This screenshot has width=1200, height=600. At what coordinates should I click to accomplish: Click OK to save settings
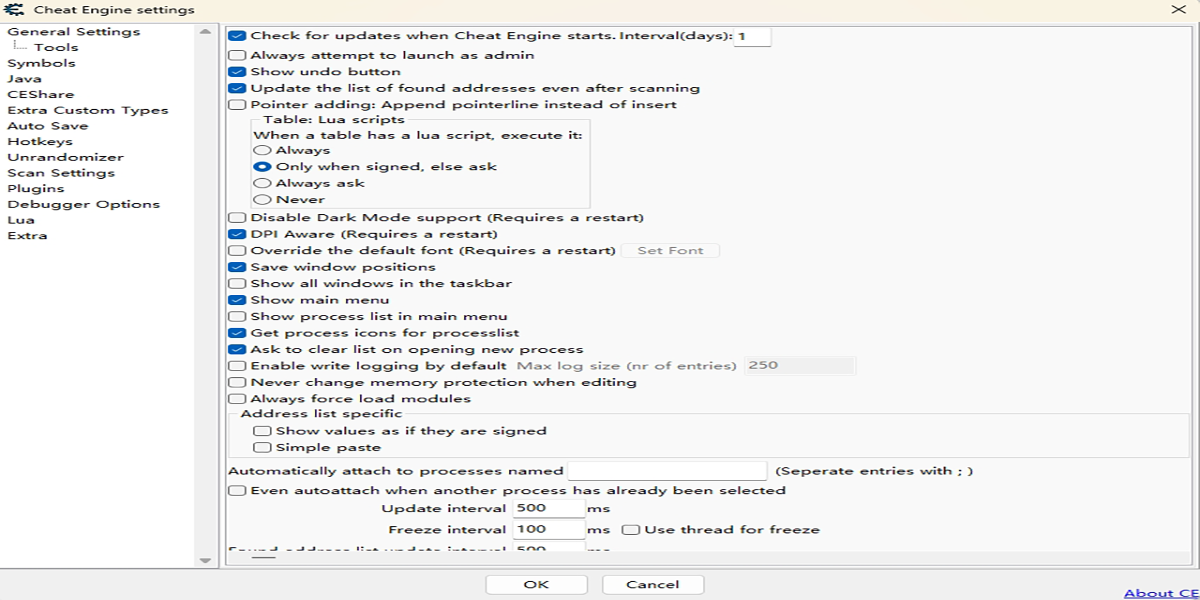click(x=536, y=585)
